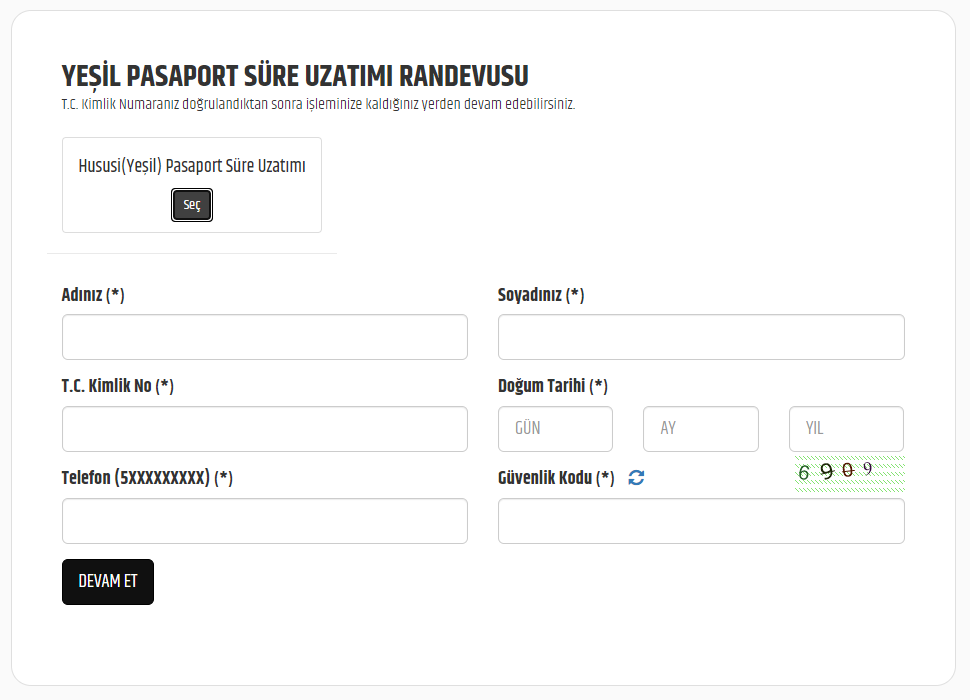The width and height of the screenshot is (970, 700).
Task: Click the YIL birth year field
Action: 846,429
